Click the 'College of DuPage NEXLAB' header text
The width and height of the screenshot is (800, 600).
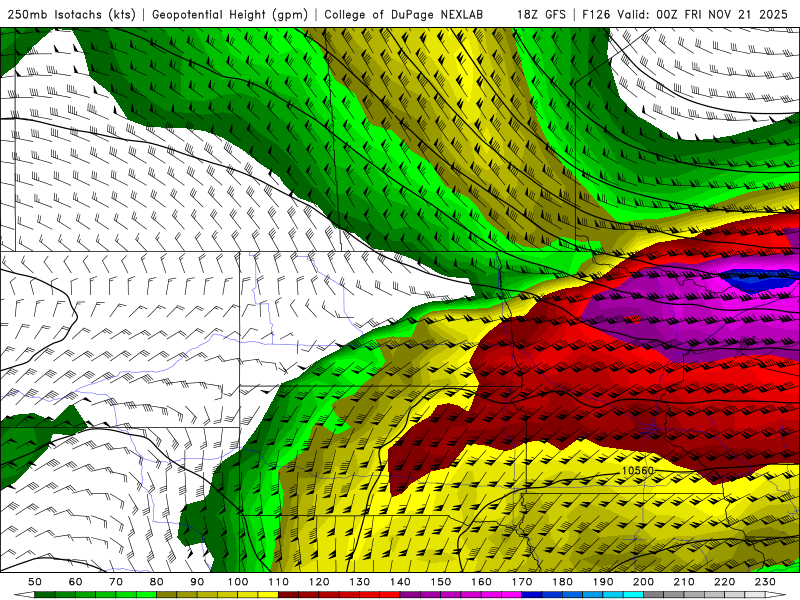403,15
